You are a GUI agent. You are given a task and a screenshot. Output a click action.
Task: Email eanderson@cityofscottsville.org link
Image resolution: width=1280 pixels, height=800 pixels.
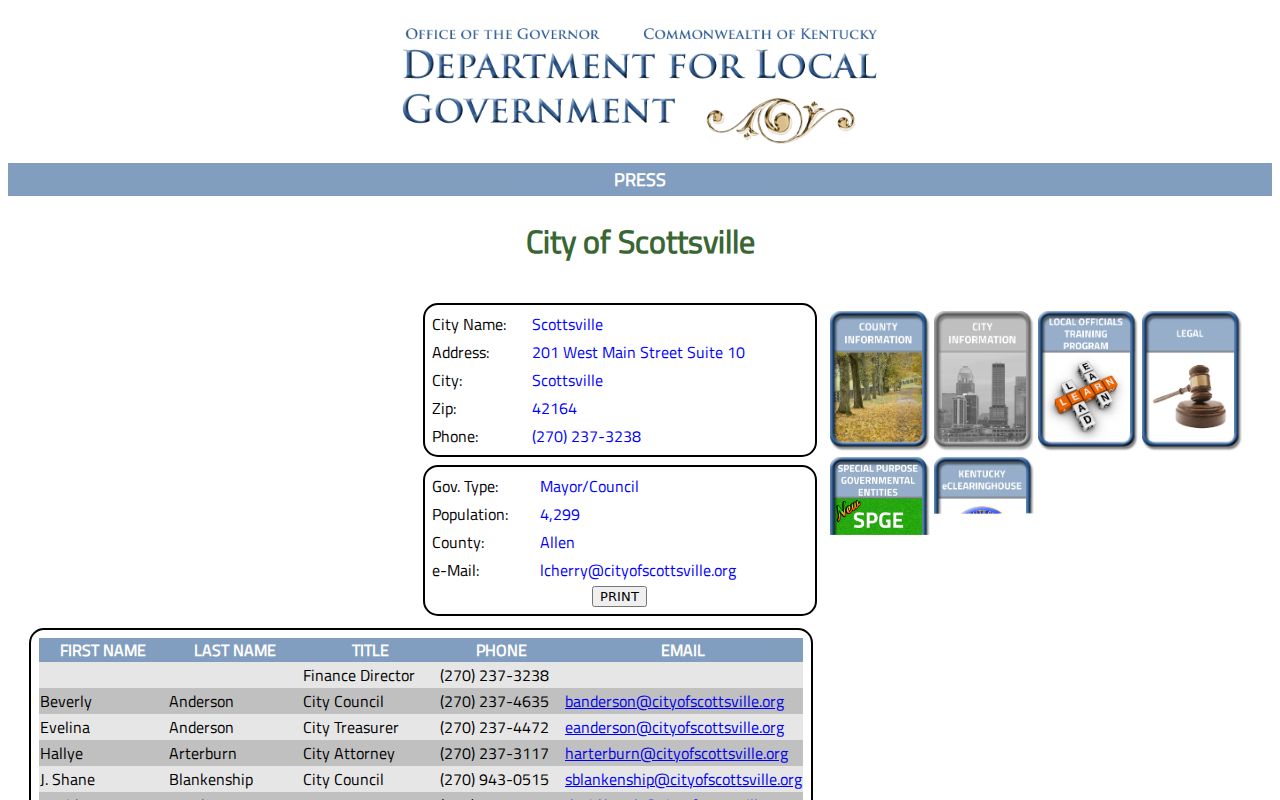tap(674, 728)
